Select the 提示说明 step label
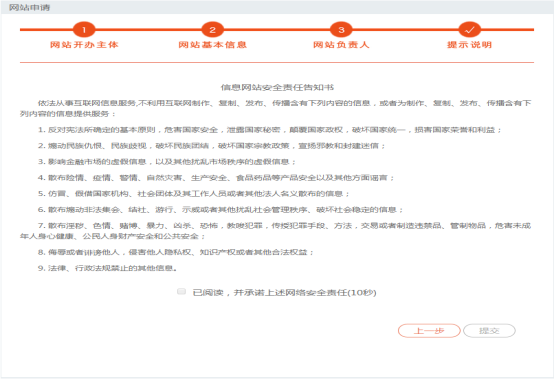 click(470, 45)
